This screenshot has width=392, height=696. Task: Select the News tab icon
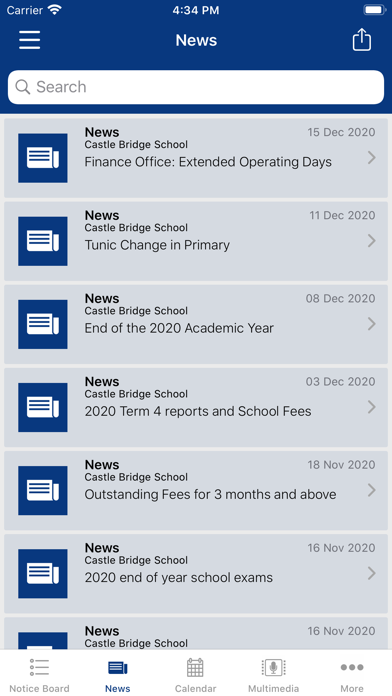[x=118, y=668]
